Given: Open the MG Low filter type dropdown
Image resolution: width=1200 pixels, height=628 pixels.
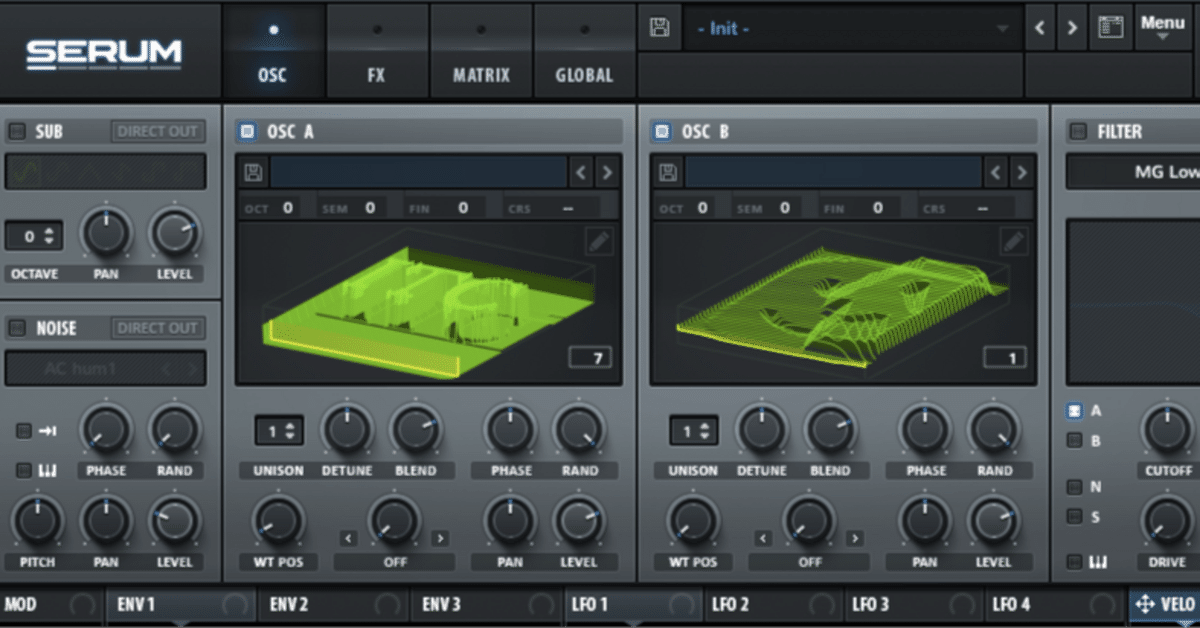Looking at the screenshot, I should (x=1133, y=172).
